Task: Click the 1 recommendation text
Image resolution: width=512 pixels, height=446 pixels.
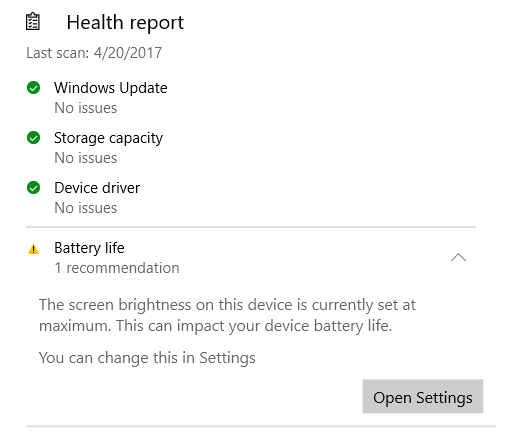Action: point(117,268)
